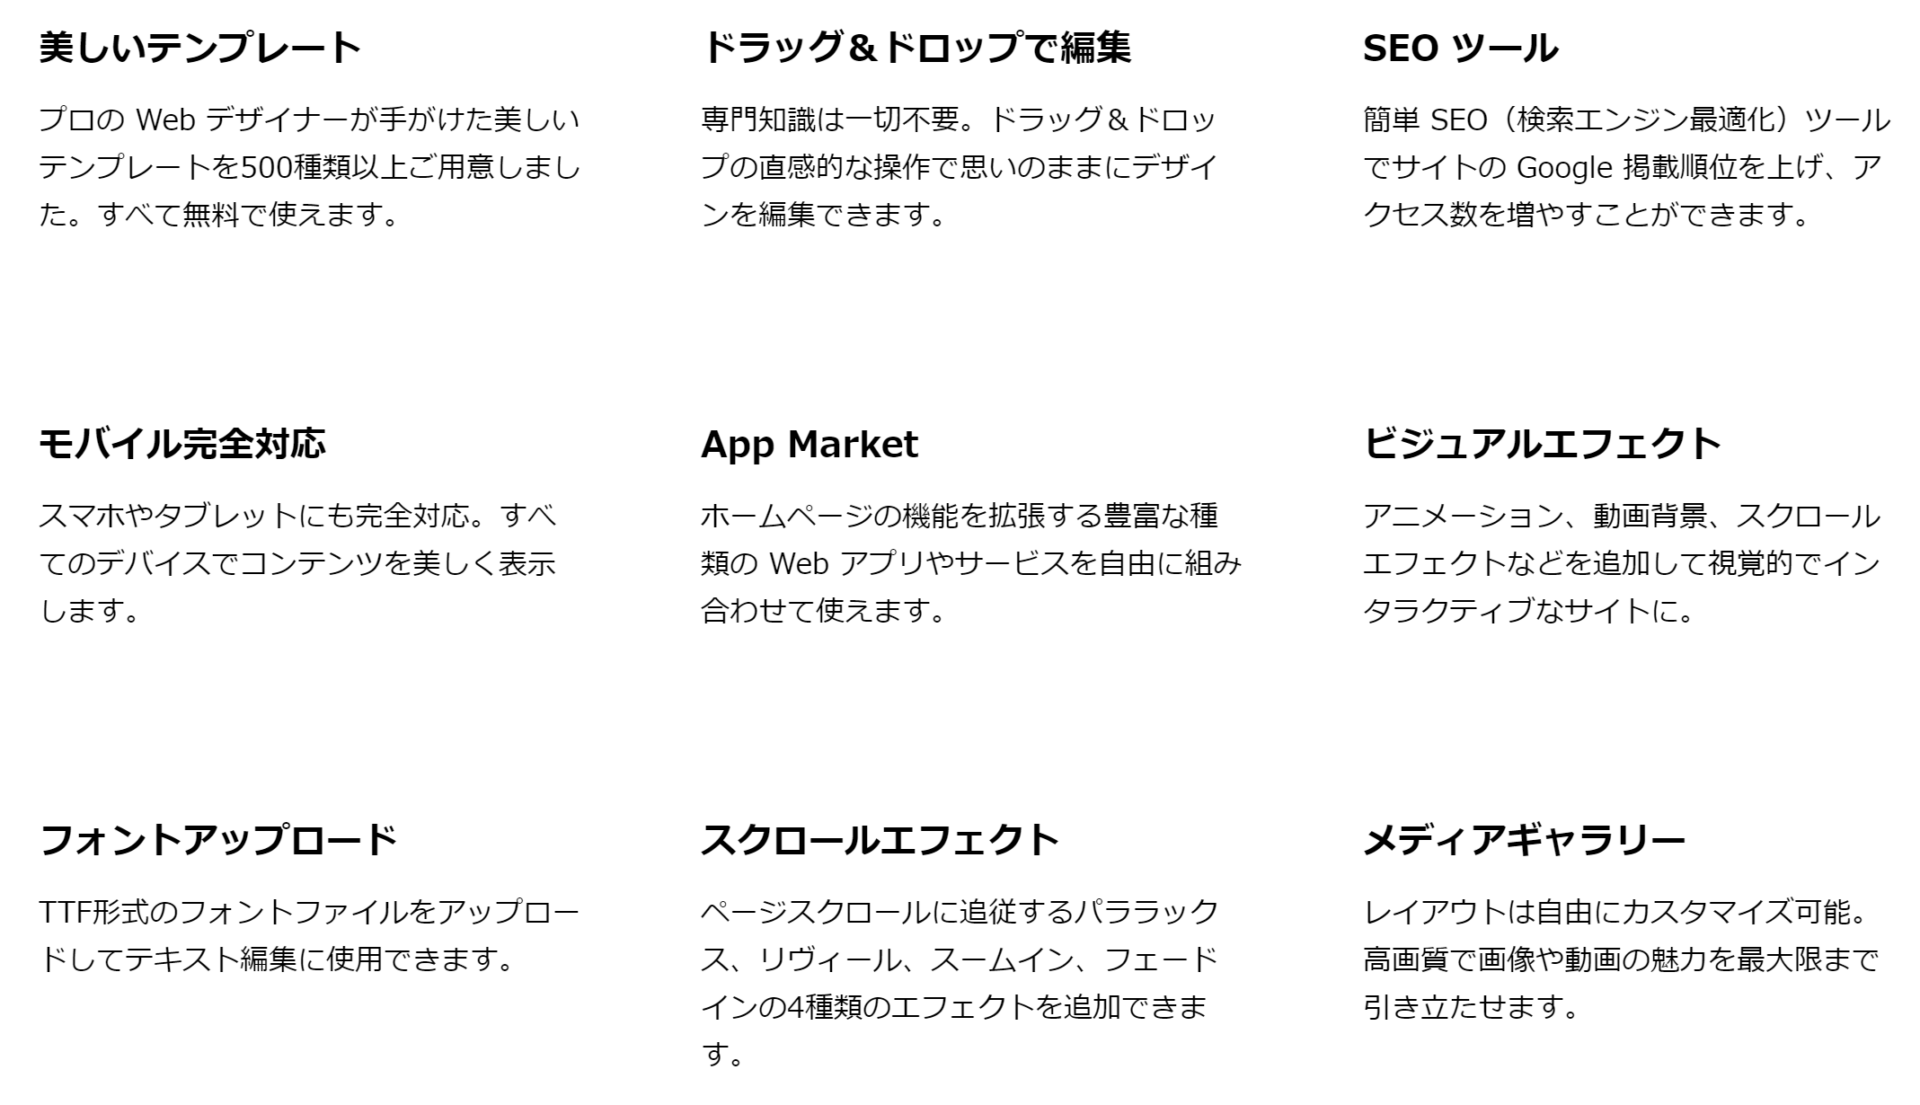Click the paragraph starting with アニメーション、動画背景
This screenshot has width=1920, height=1105.
(x=1621, y=563)
